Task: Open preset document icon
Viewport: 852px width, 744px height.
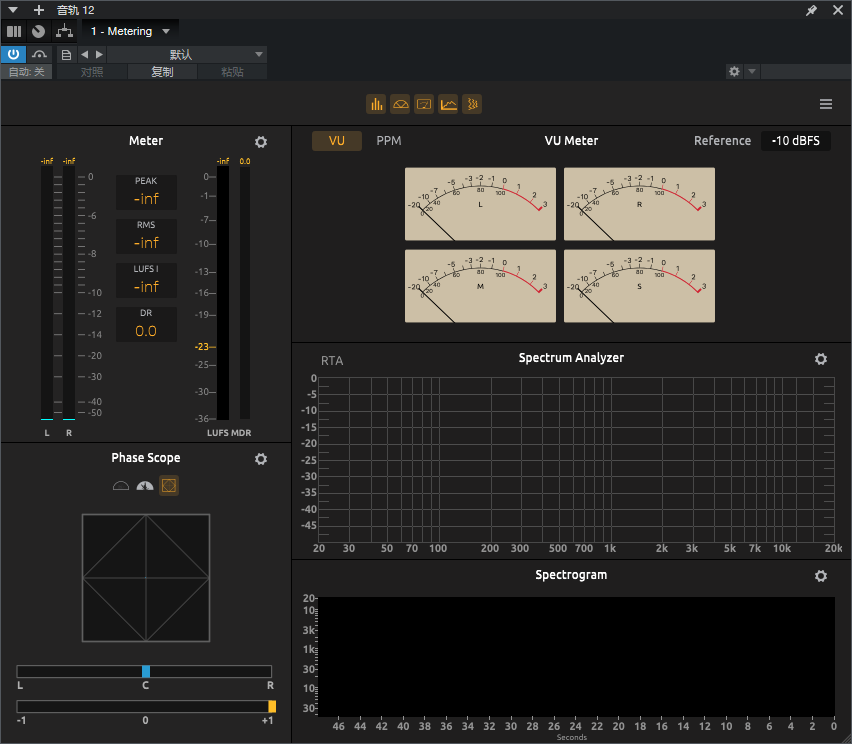Action: tap(66, 54)
